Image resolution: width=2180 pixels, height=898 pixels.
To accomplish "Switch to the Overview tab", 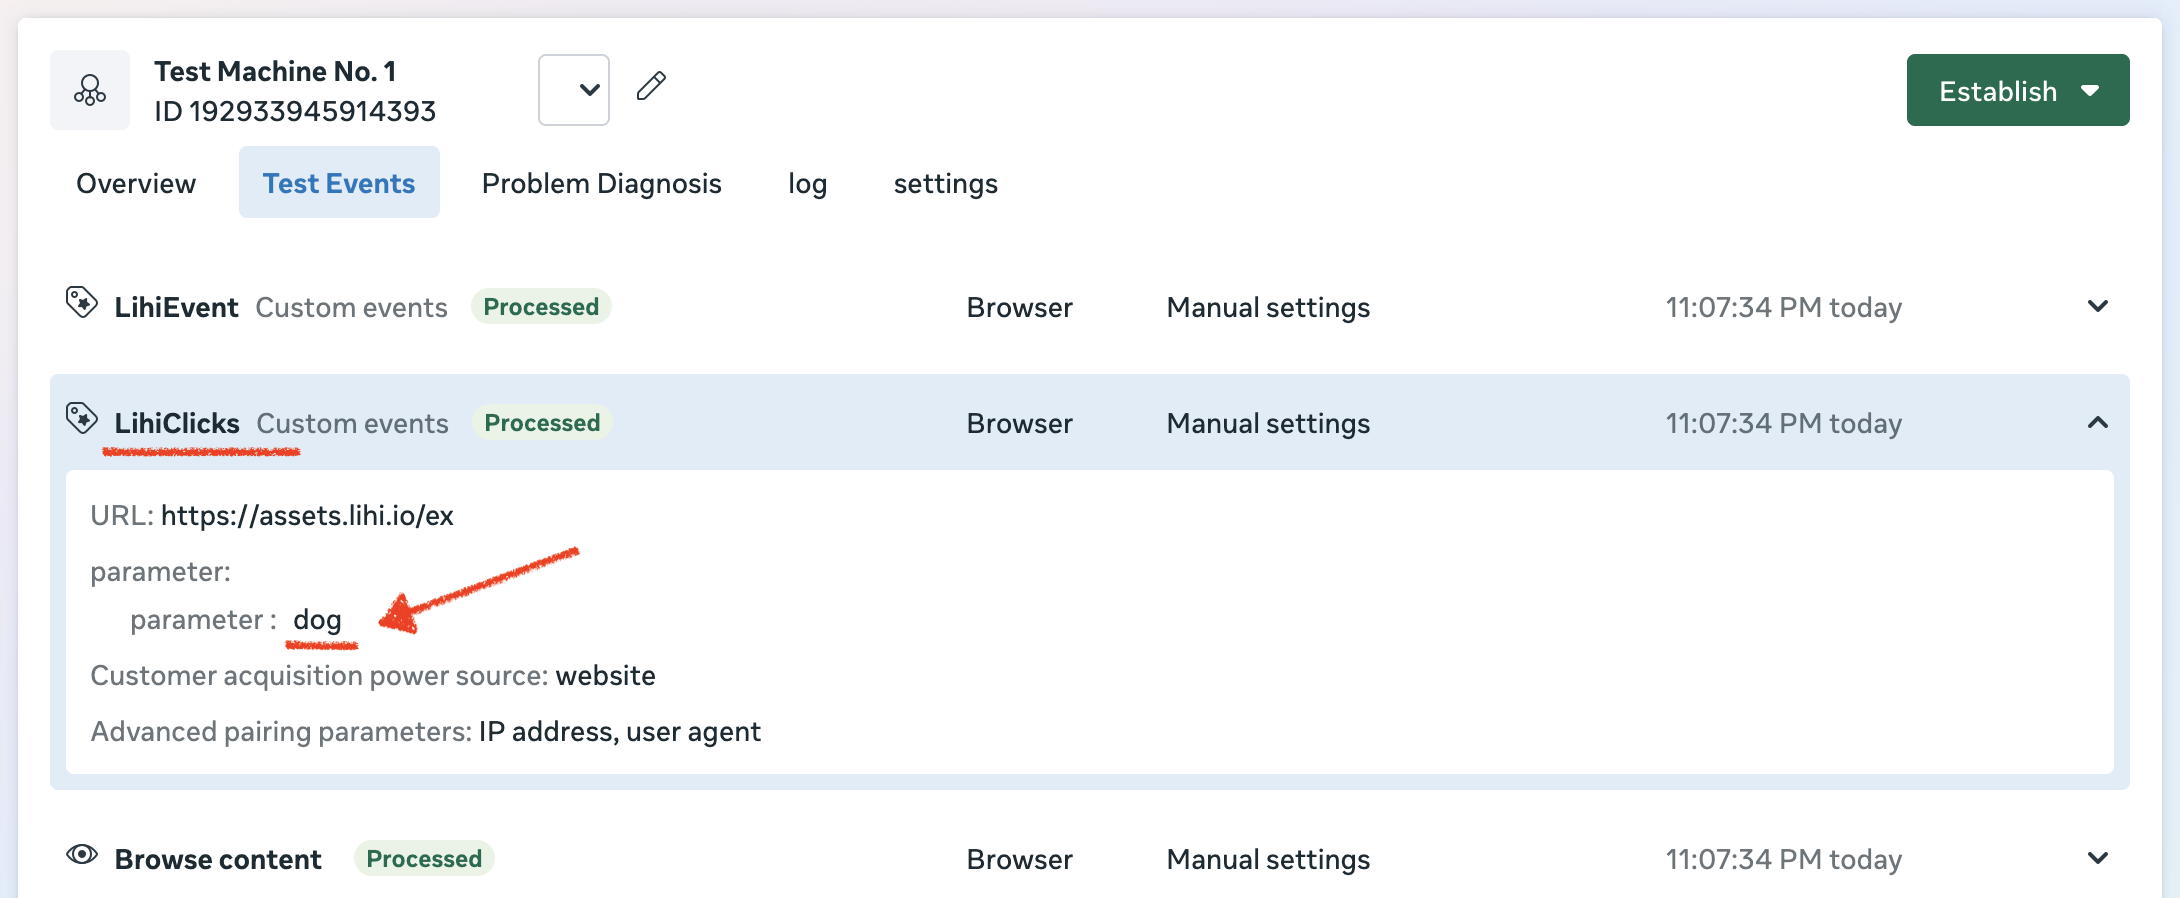I will point(136,183).
